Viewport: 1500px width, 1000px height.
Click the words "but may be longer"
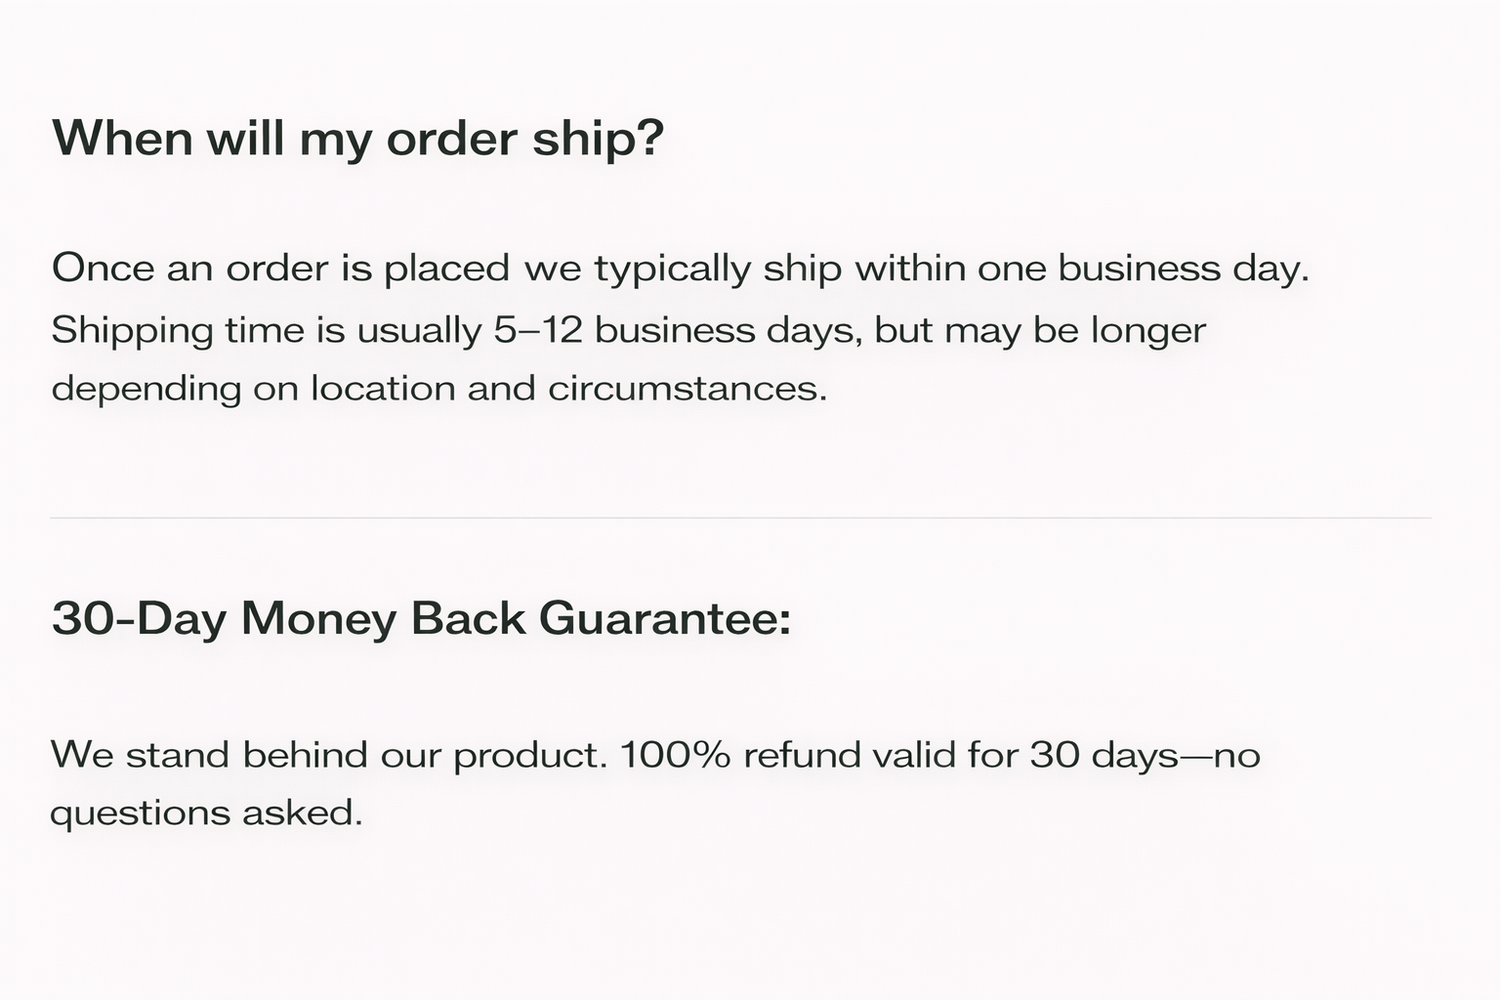1040,329
